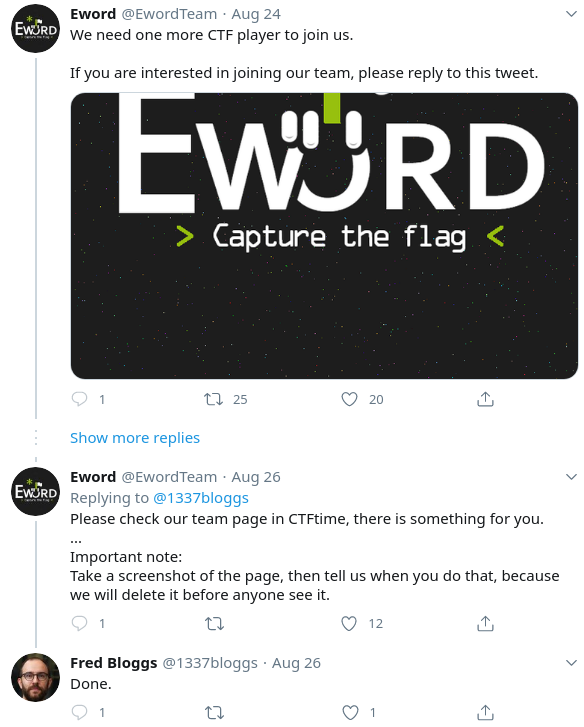Open the Aug 24 timestamp link
The height and width of the screenshot is (727, 584).
click(x=256, y=14)
